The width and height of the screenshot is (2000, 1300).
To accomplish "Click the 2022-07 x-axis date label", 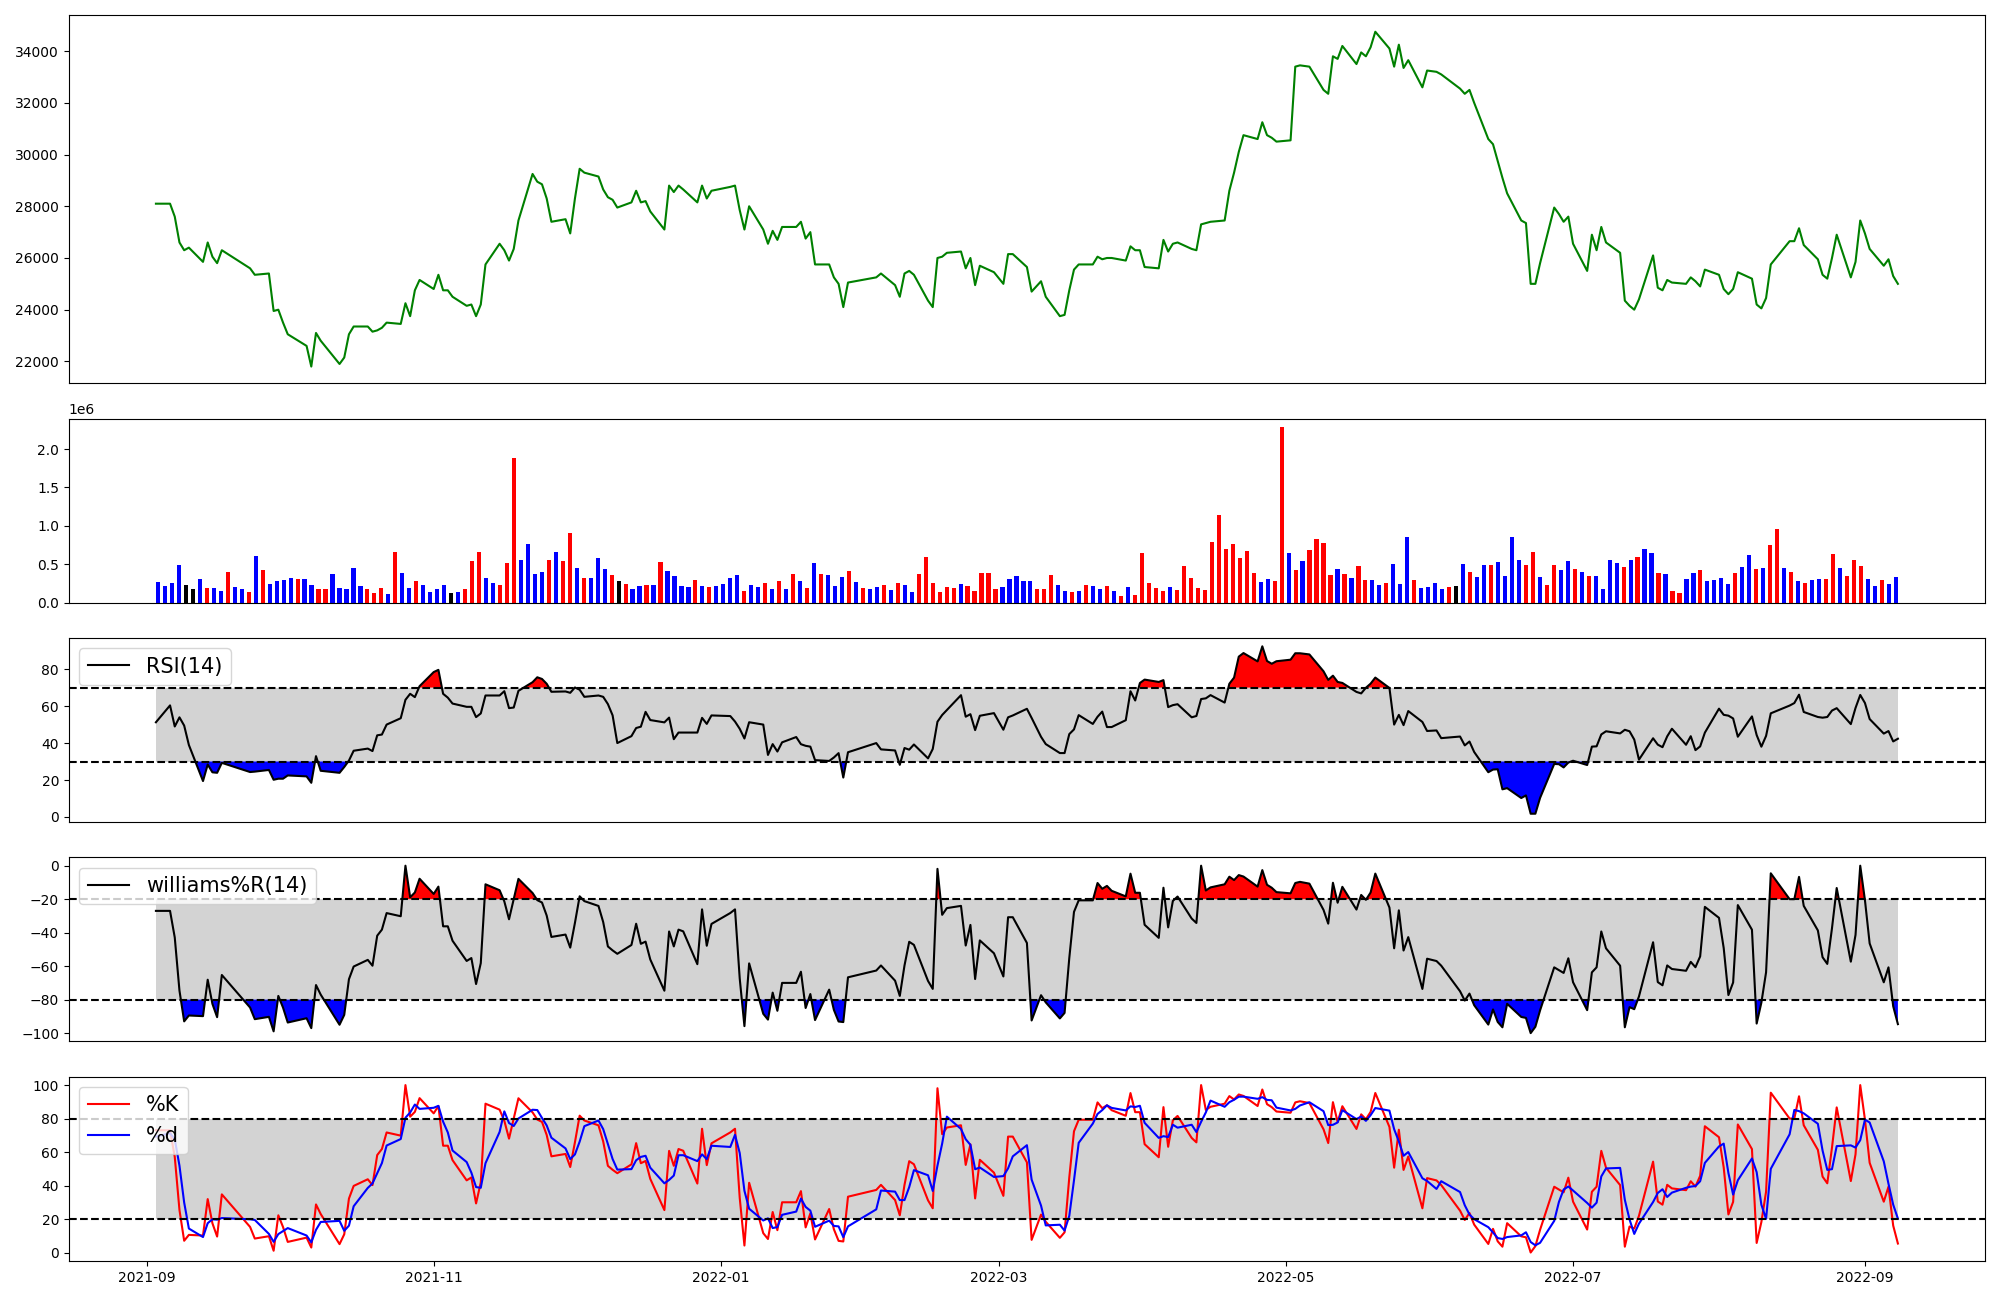I will tap(1572, 1277).
